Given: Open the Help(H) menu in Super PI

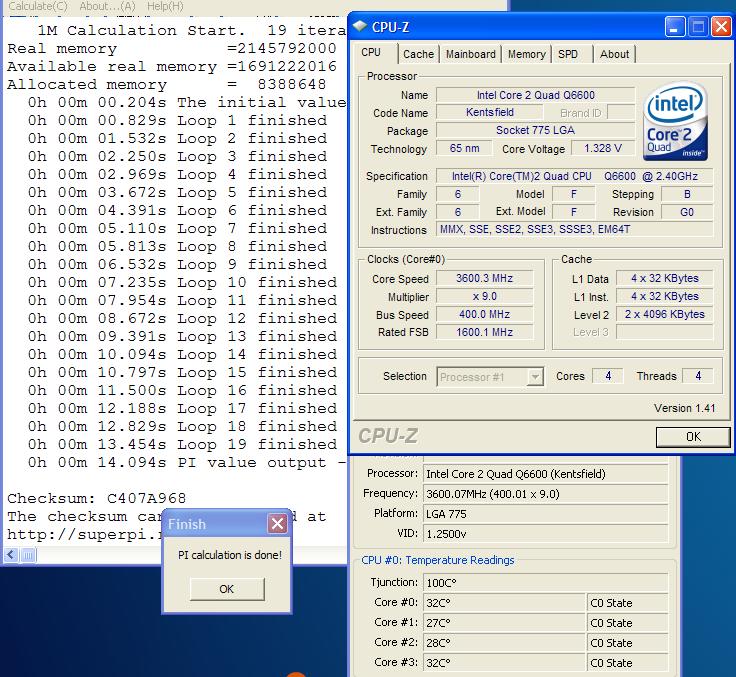Looking at the screenshot, I should (165, 6).
